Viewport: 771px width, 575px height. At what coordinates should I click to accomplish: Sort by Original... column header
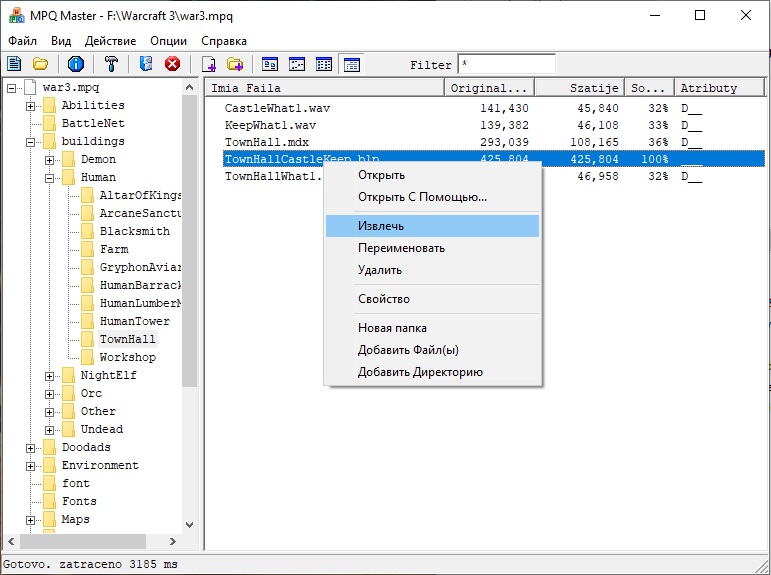(489, 88)
